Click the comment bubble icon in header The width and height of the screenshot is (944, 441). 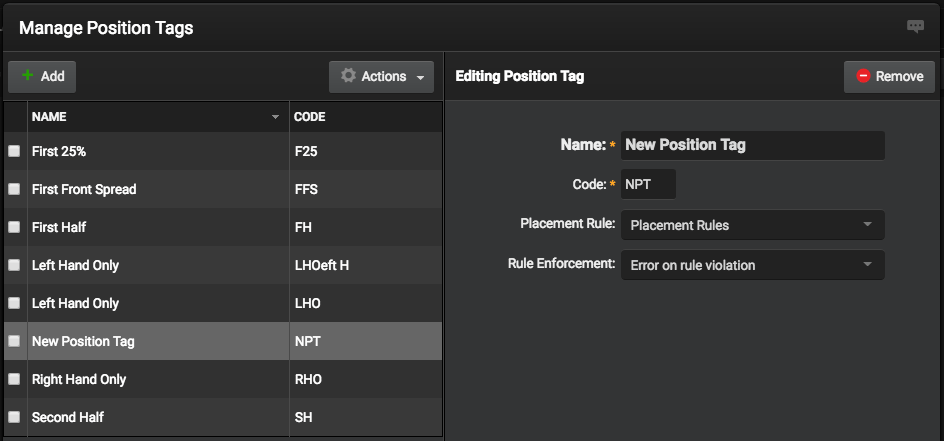[x=915, y=27]
